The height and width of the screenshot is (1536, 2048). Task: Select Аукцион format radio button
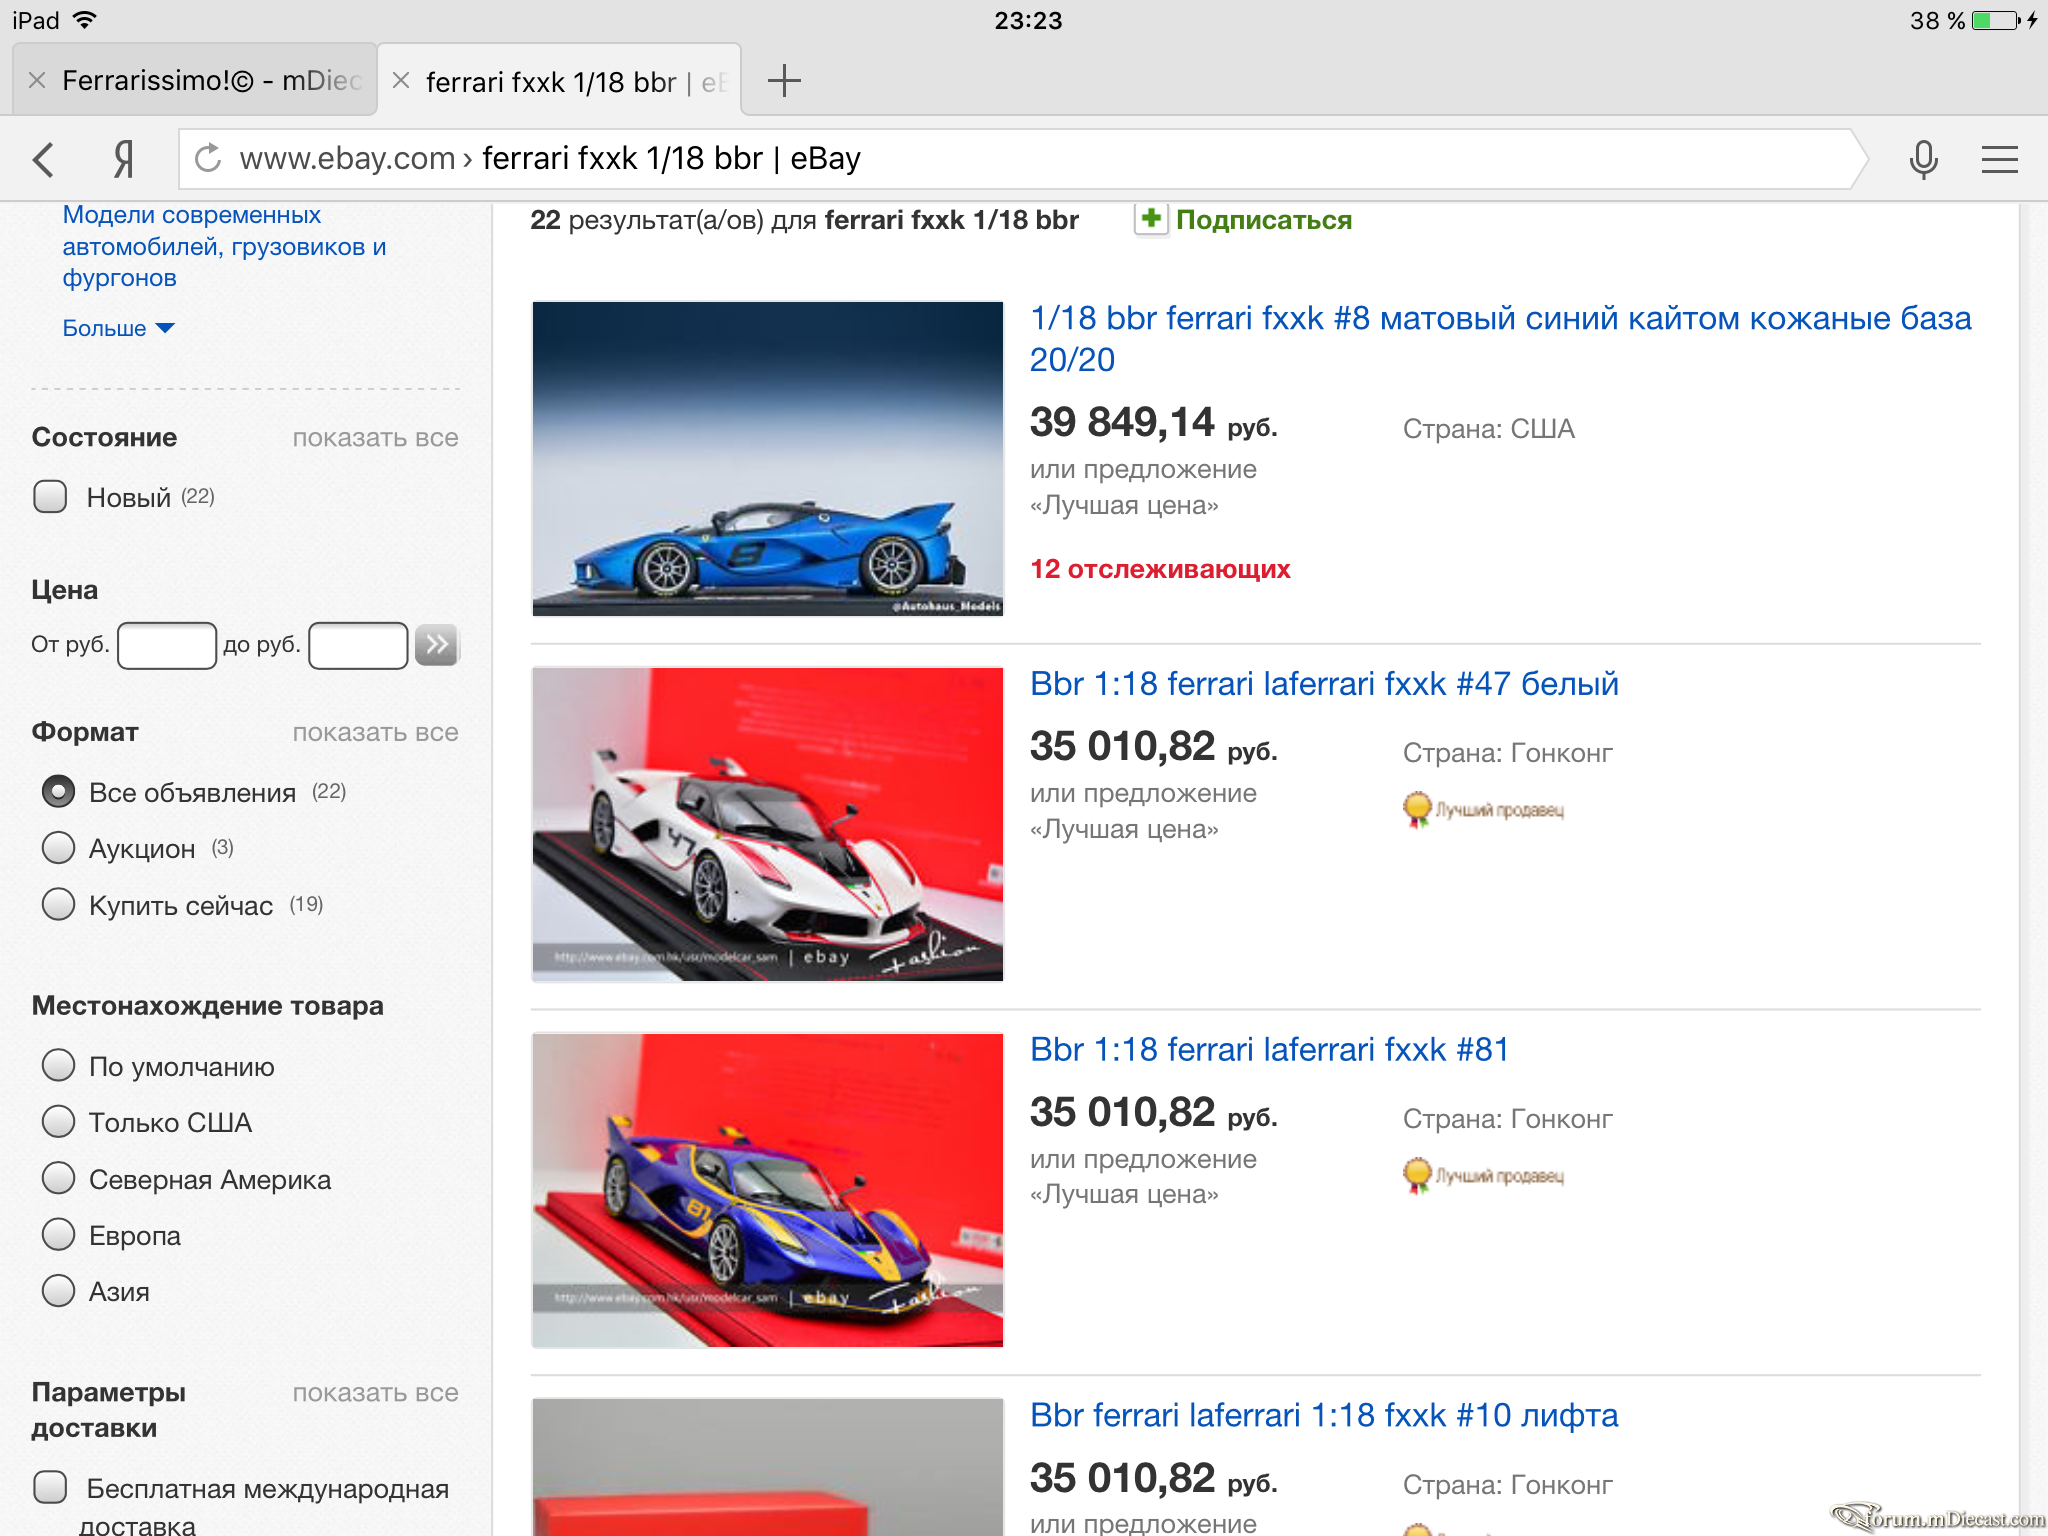[59, 848]
